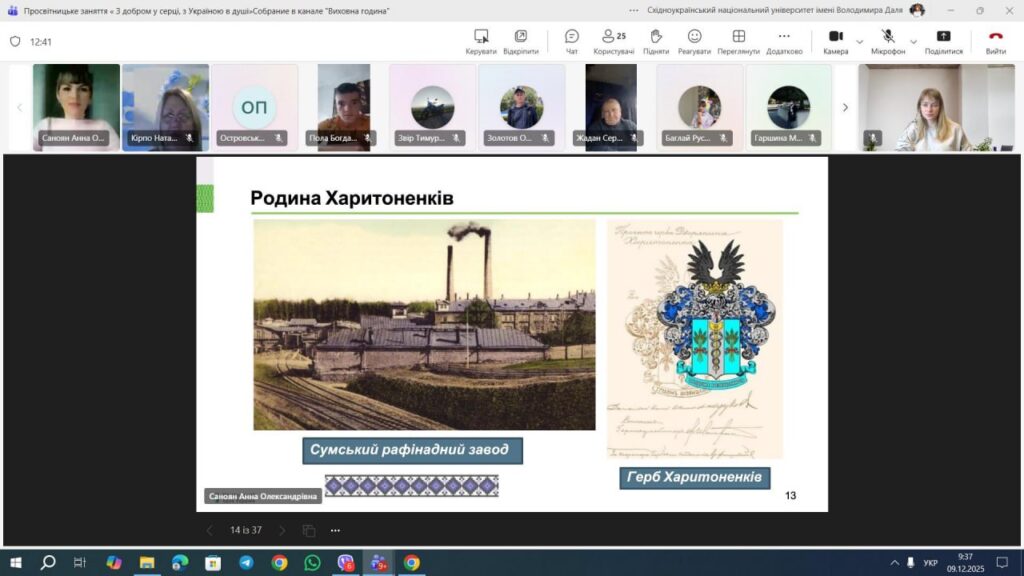Show the participants list (Користувачі)
This screenshot has width=1024, height=576.
pos(613,41)
